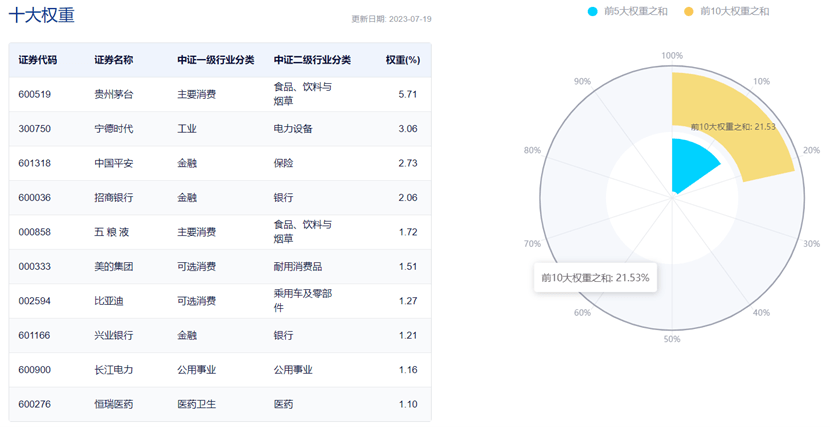Click the yellow legend circle icon
The height and width of the screenshot is (427, 830).
688,11
